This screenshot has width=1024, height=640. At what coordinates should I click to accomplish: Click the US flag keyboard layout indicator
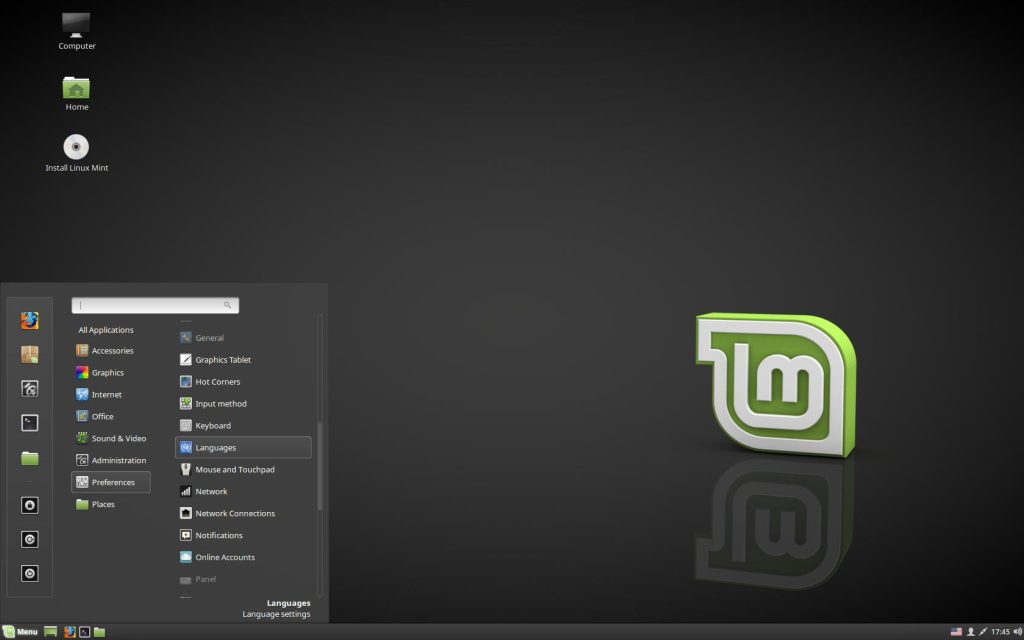pyautogui.click(x=956, y=632)
